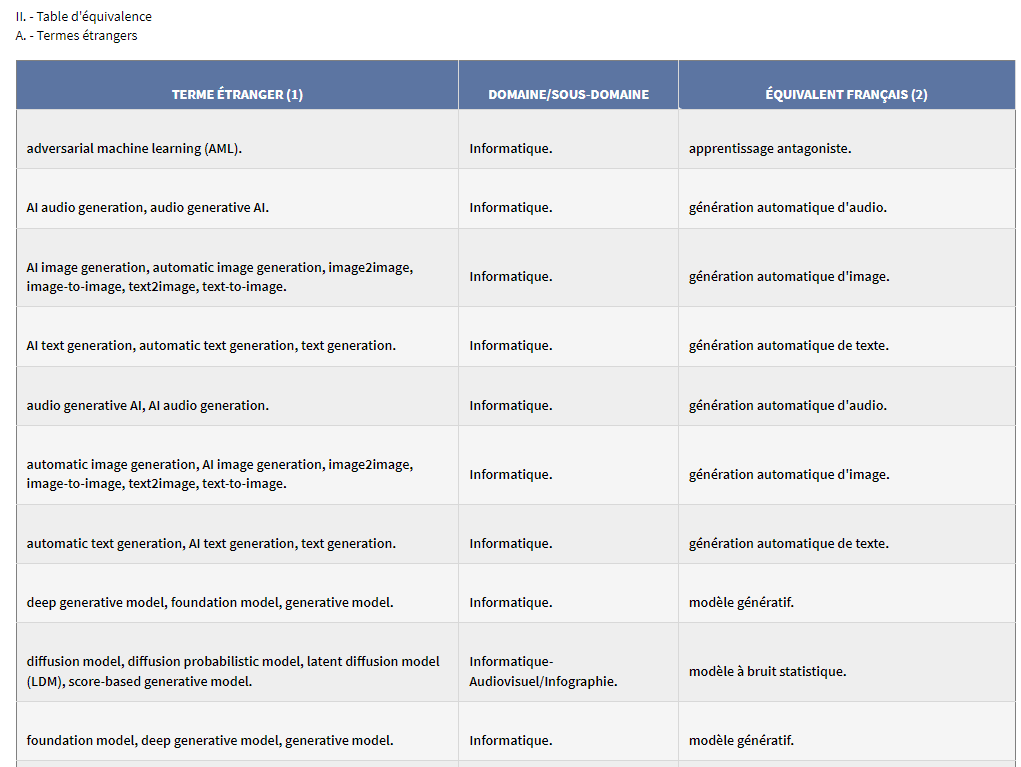Viewport: 1021px width, 767px height.
Task: Click "deep generative model, foundation model" term
Action: (x=214, y=602)
